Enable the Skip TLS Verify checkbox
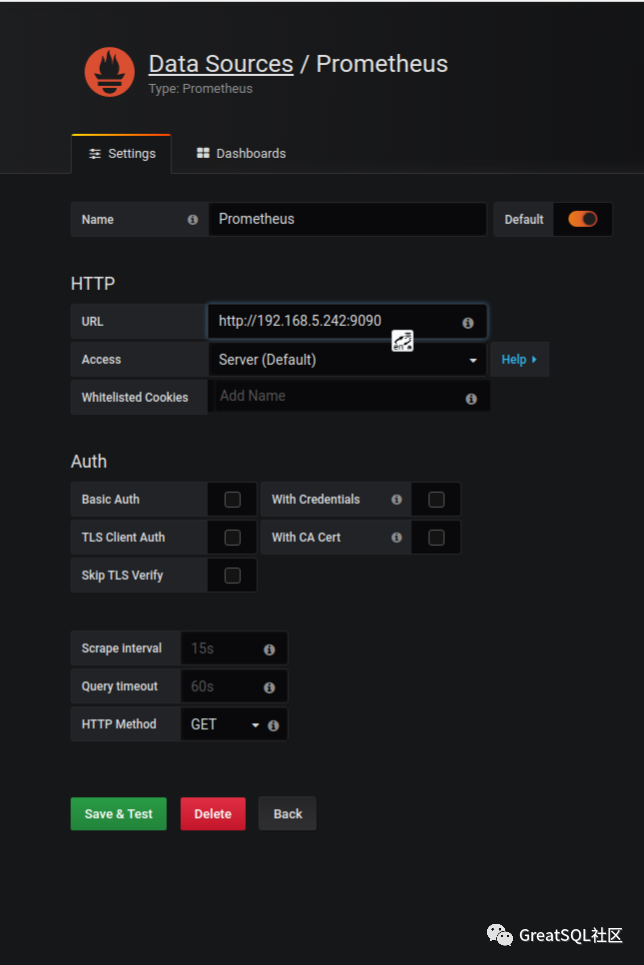Viewport: 644px width, 965px height. (232, 575)
